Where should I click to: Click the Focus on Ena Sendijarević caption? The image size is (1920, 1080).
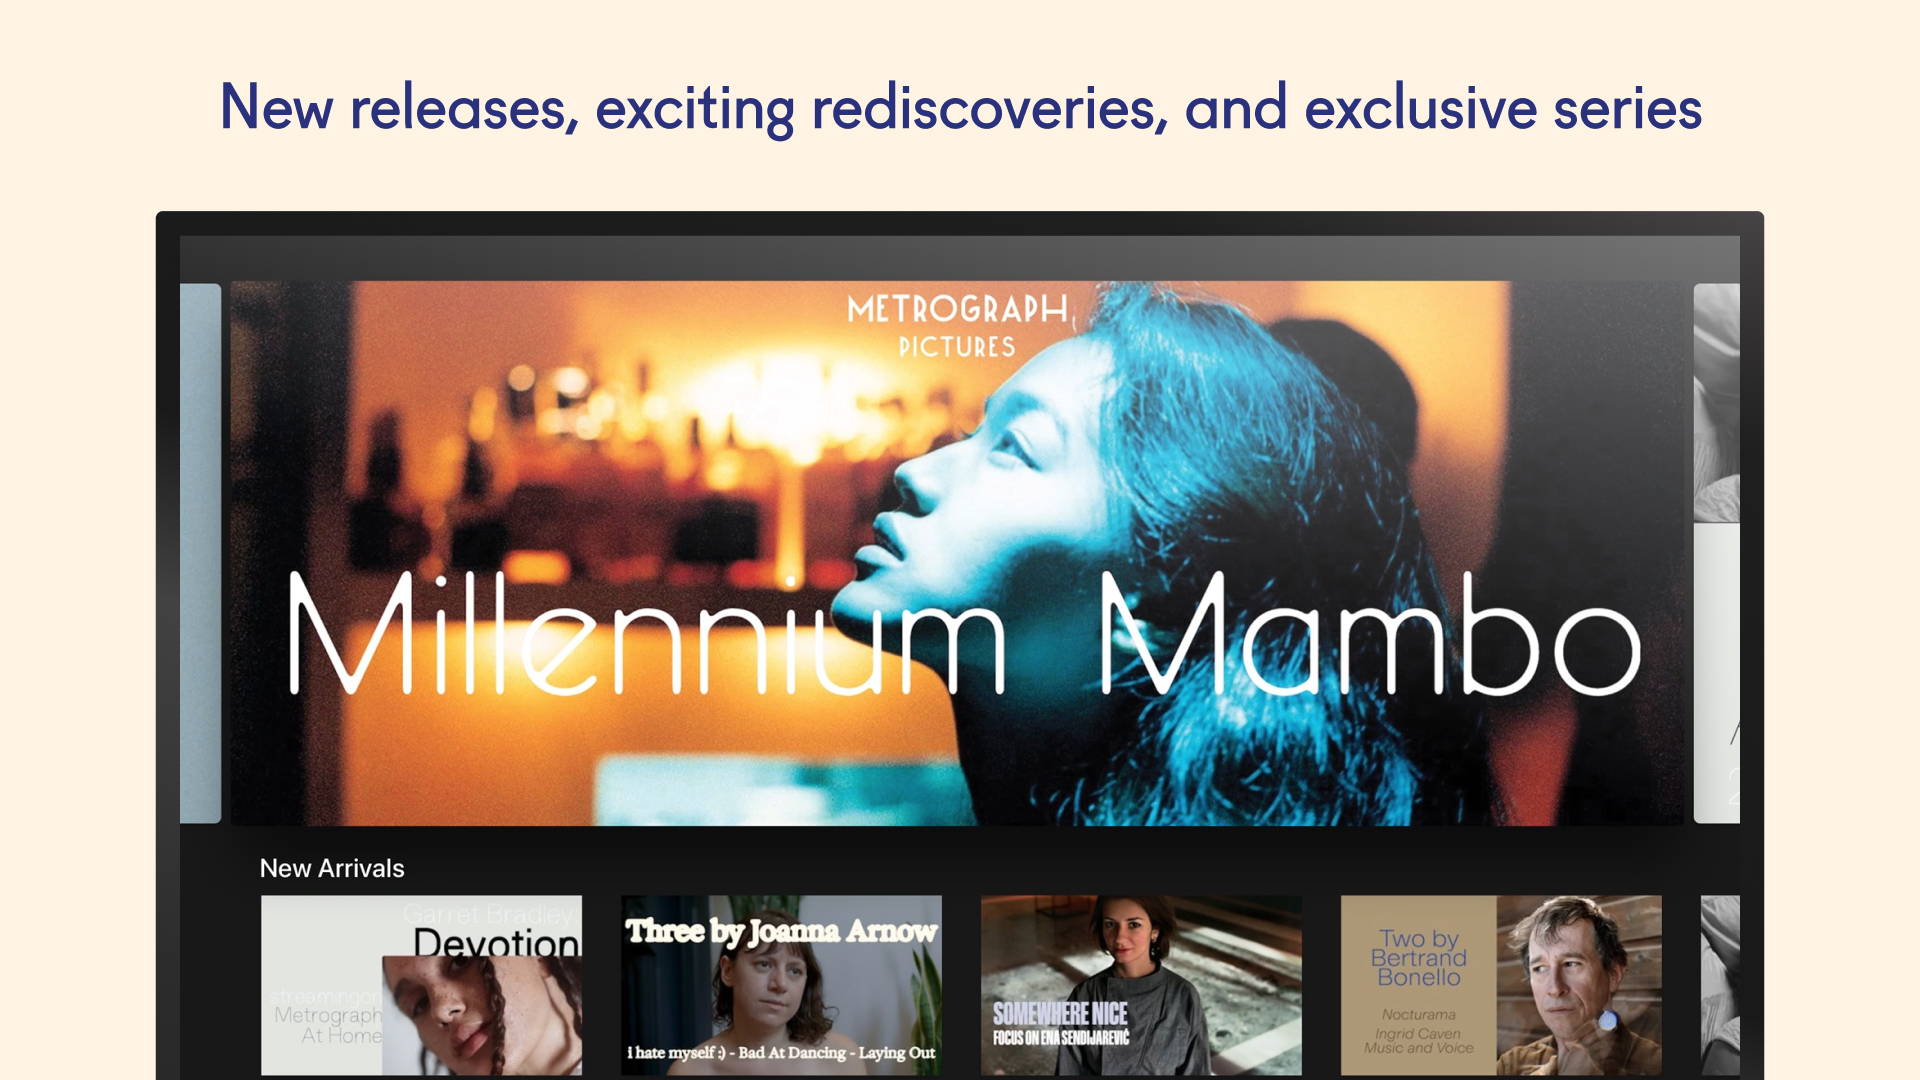point(1061,1038)
